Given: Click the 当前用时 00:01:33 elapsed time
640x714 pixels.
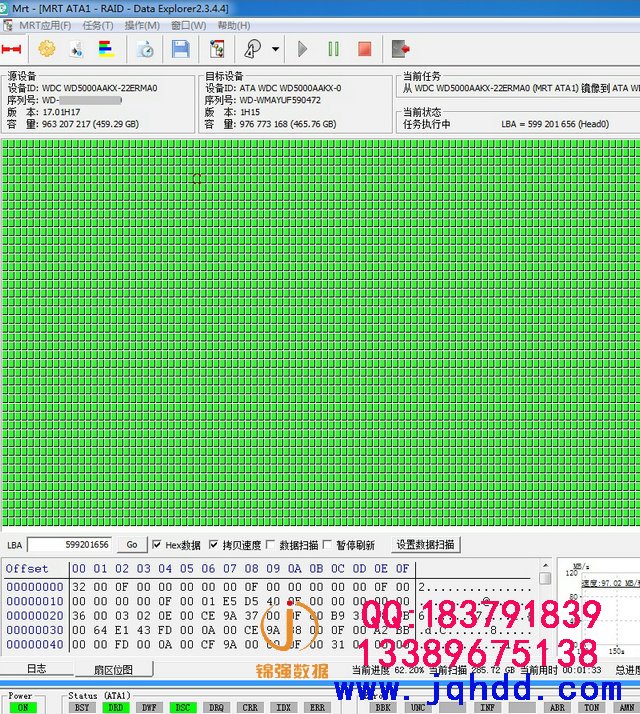Looking at the screenshot, I should click(561, 670).
